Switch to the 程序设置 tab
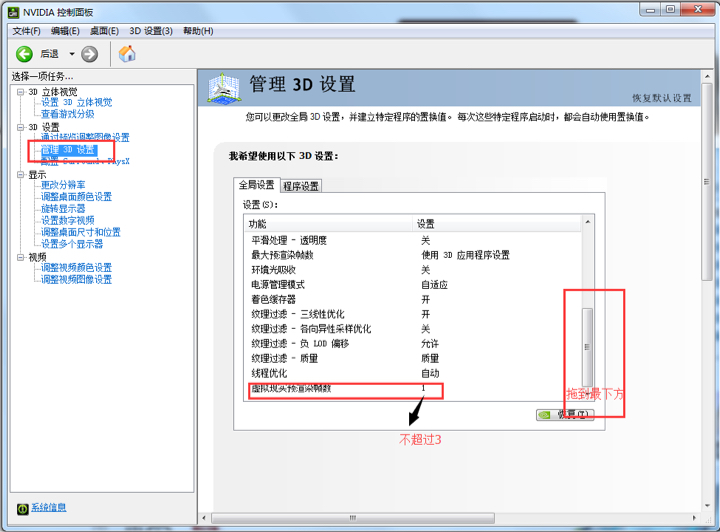The width and height of the screenshot is (720, 532). (301, 186)
